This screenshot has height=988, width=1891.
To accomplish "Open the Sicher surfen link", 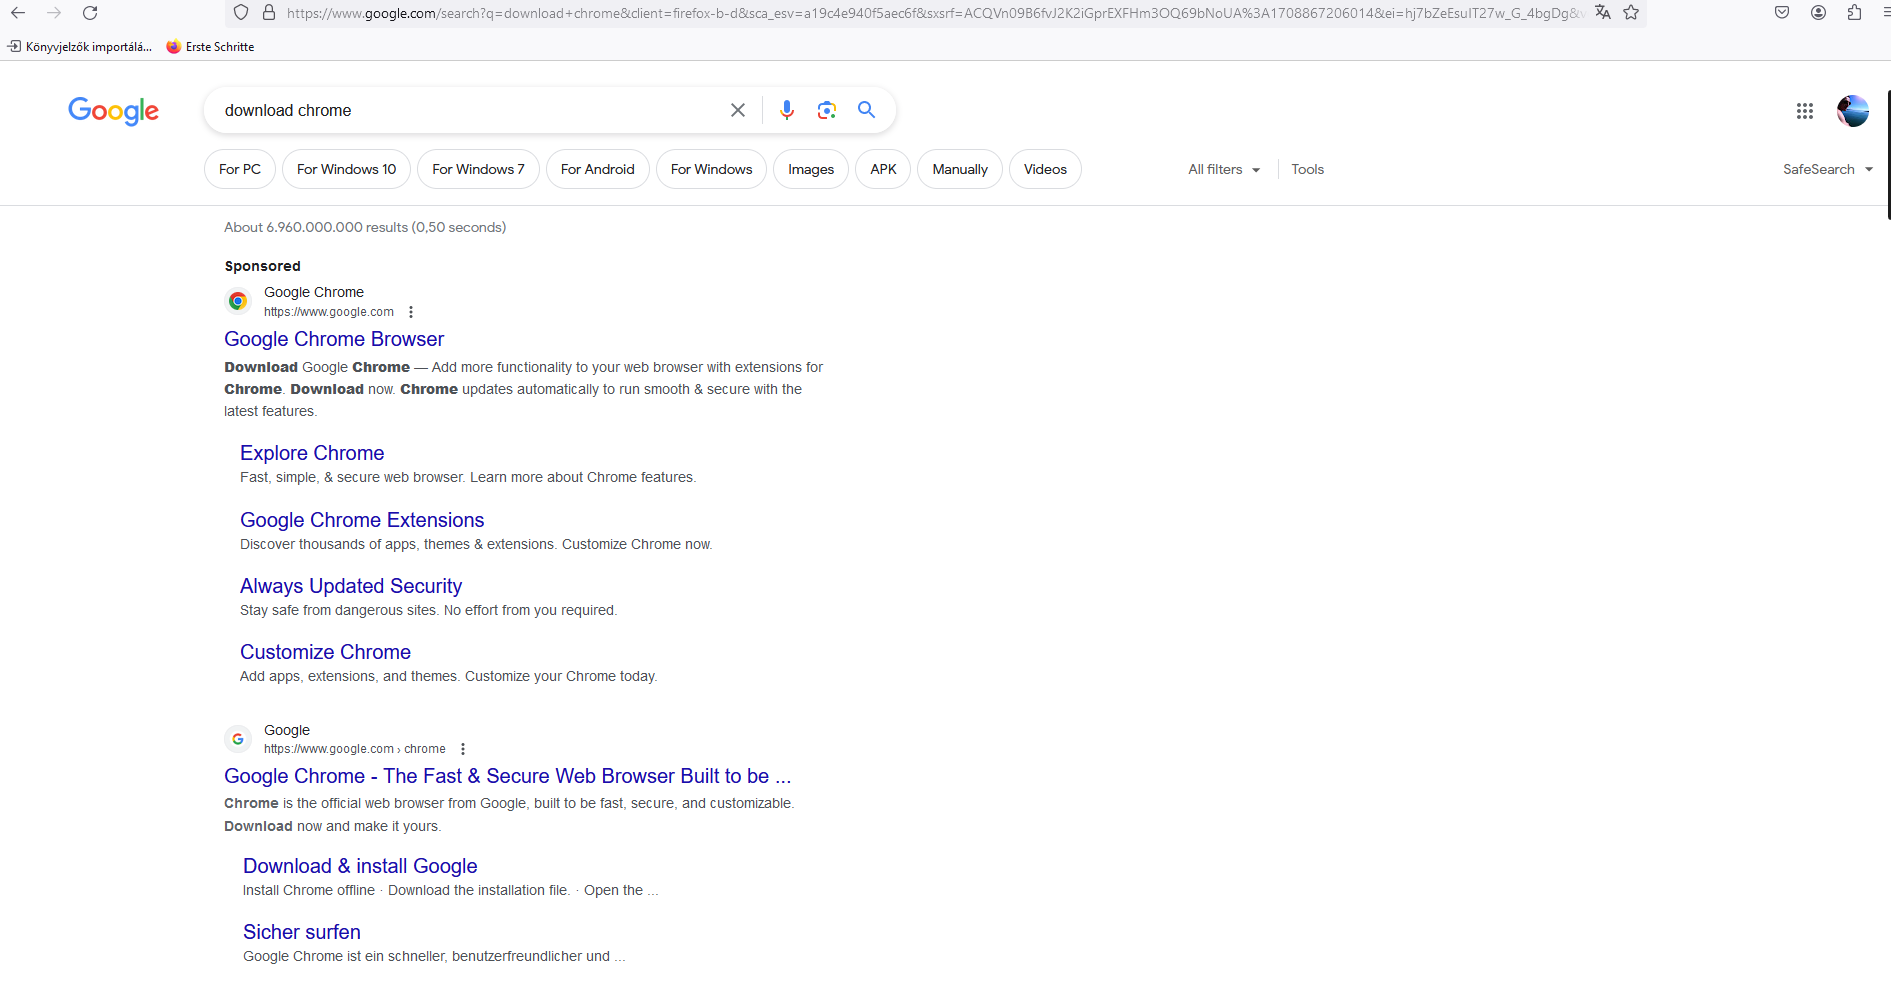I will click(302, 932).
